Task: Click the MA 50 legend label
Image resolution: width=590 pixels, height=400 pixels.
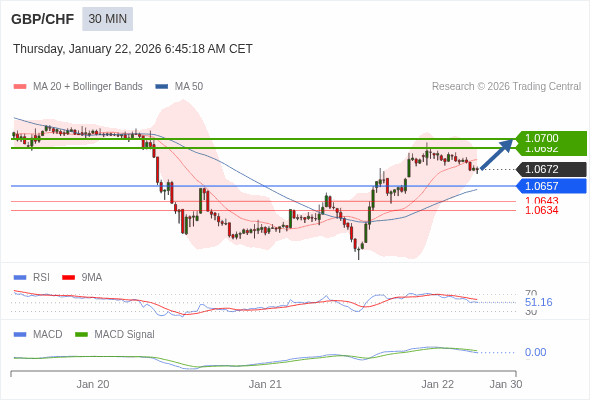Action: click(x=189, y=87)
